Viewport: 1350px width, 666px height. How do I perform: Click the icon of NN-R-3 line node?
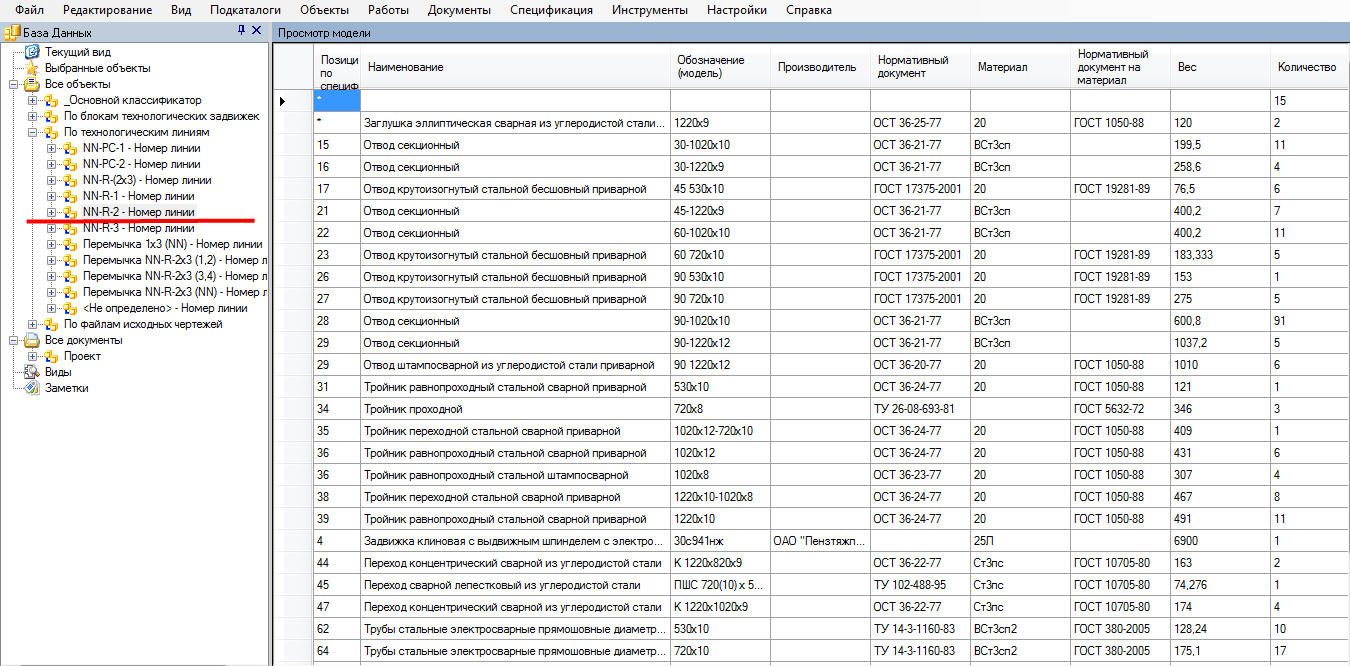[x=69, y=228]
